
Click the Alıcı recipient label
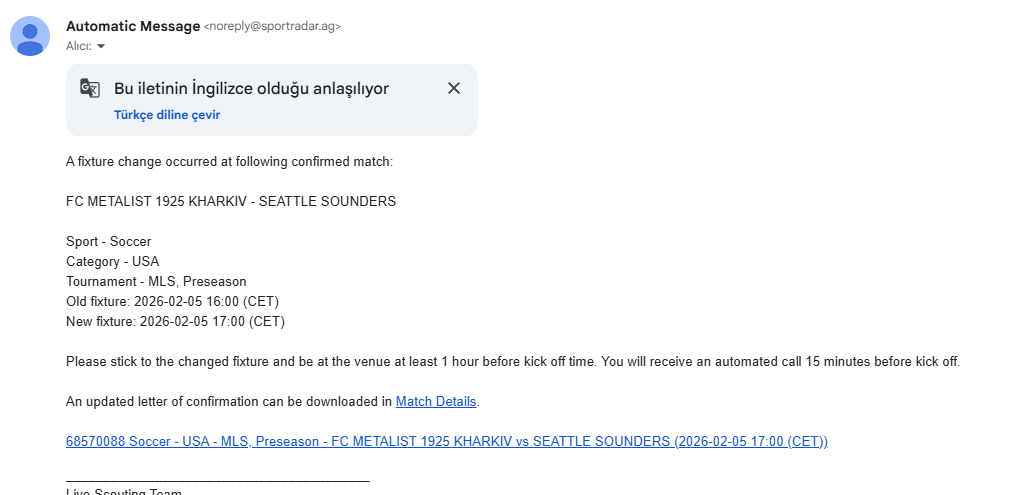[x=78, y=46]
